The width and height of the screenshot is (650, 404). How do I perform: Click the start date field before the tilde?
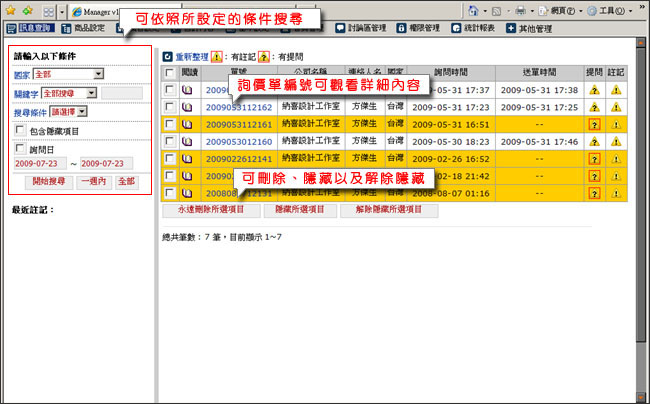(40, 164)
